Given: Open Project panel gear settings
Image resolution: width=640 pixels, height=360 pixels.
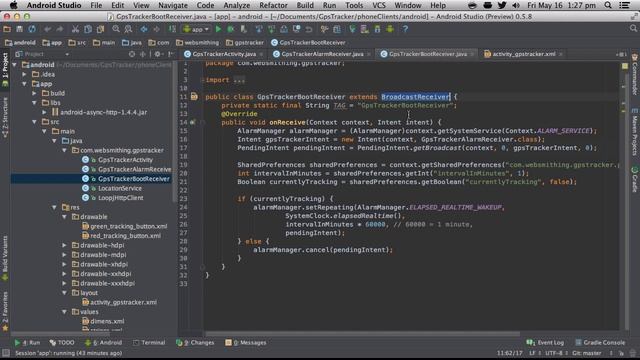Looking at the screenshot, I should click(x=158, y=54).
